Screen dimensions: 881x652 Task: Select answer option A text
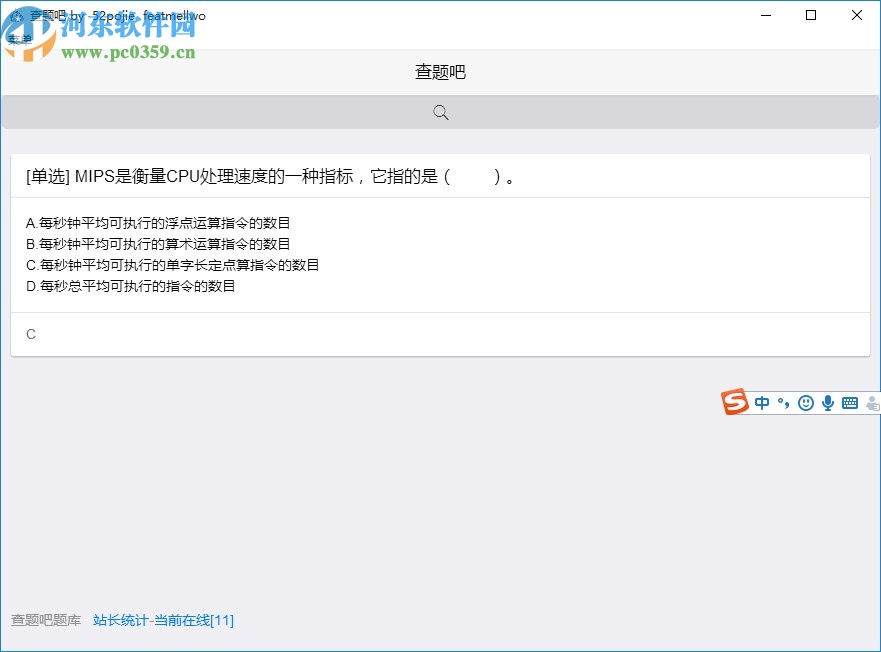pyautogui.click(x=158, y=223)
